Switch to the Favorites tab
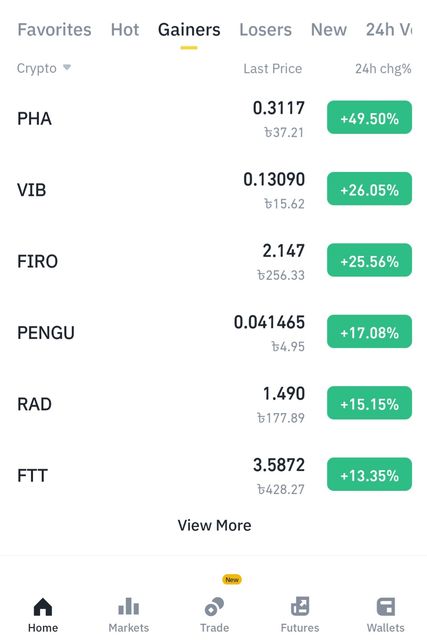Viewport: 427px width, 640px height. click(x=54, y=30)
